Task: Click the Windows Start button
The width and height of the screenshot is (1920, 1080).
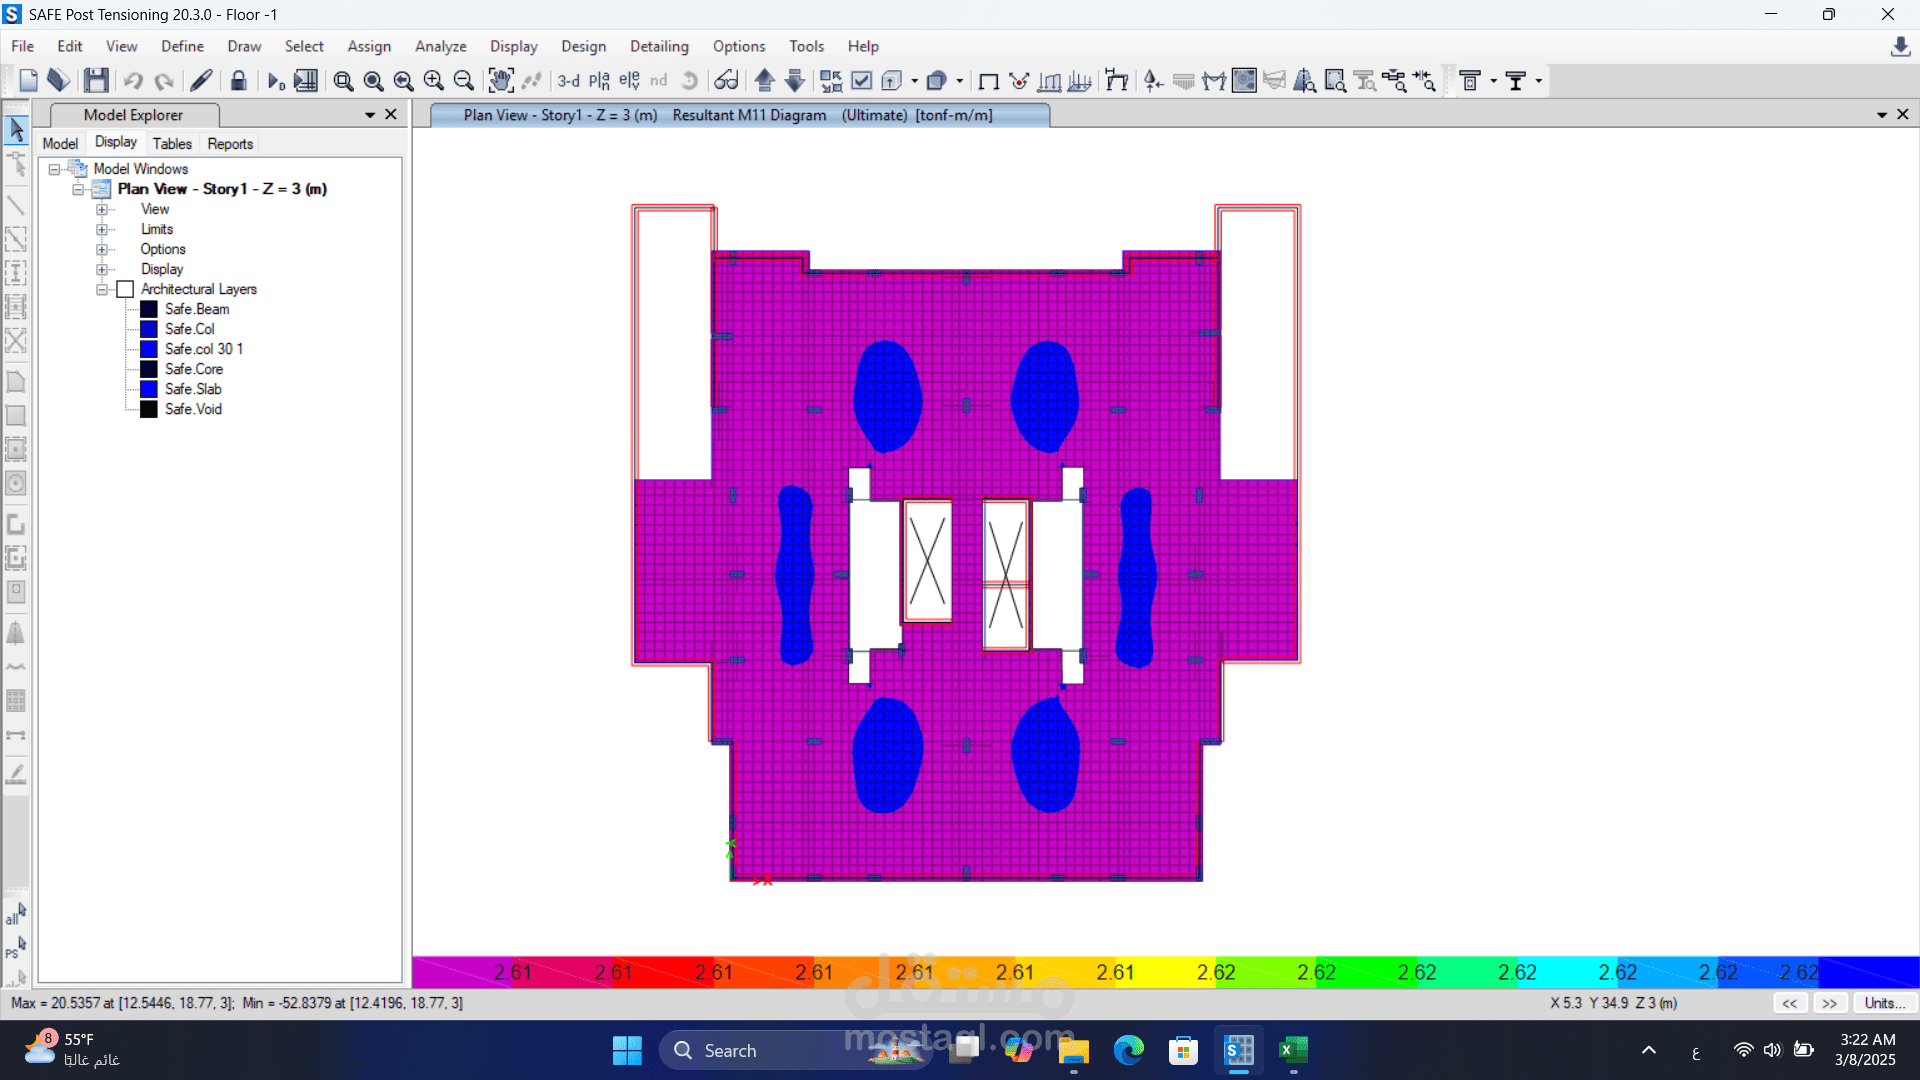Action: [x=627, y=1050]
